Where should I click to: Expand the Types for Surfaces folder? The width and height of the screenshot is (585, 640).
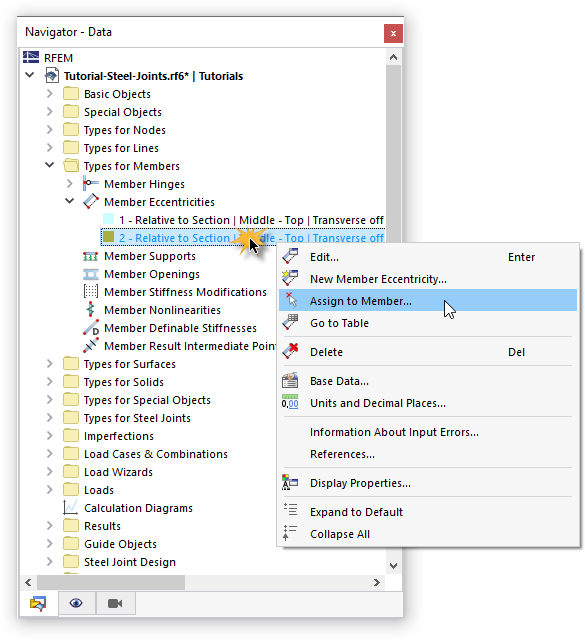(49, 363)
